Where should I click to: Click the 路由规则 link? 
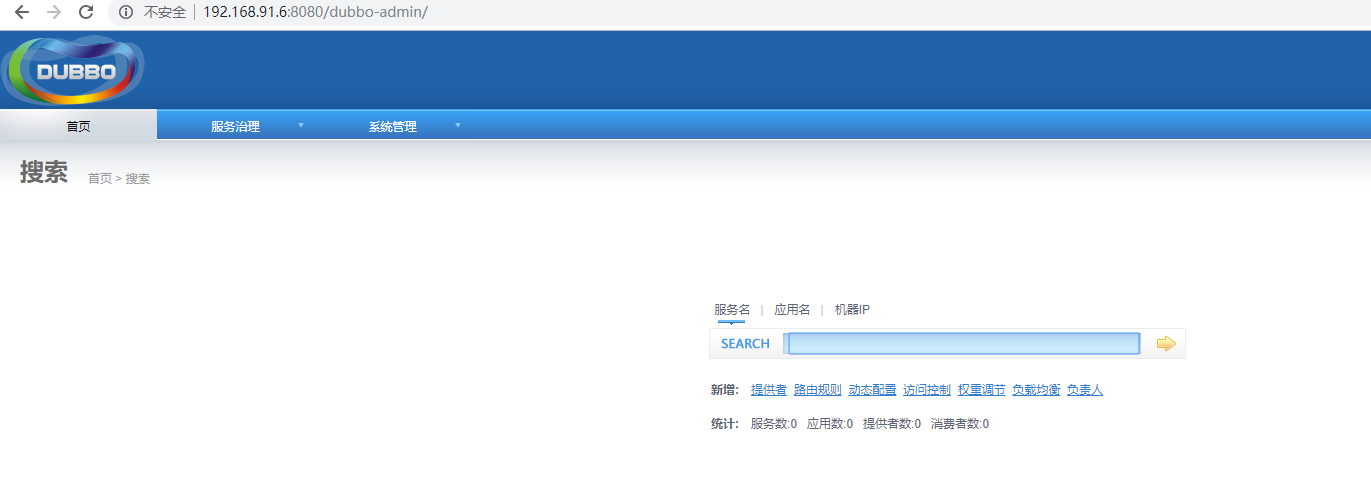pyautogui.click(x=818, y=390)
